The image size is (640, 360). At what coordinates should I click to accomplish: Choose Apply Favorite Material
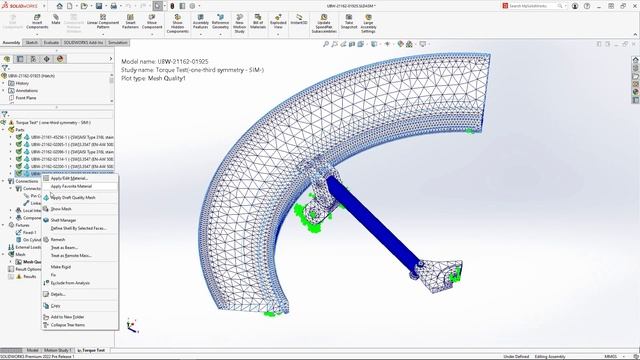pyautogui.click(x=80, y=186)
